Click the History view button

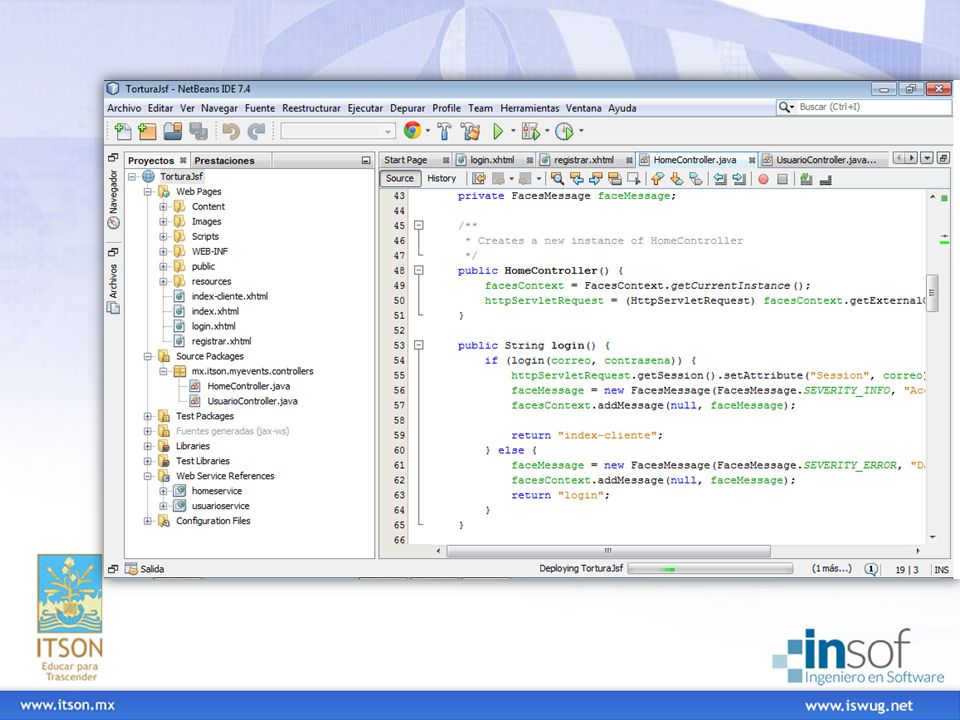(441, 178)
